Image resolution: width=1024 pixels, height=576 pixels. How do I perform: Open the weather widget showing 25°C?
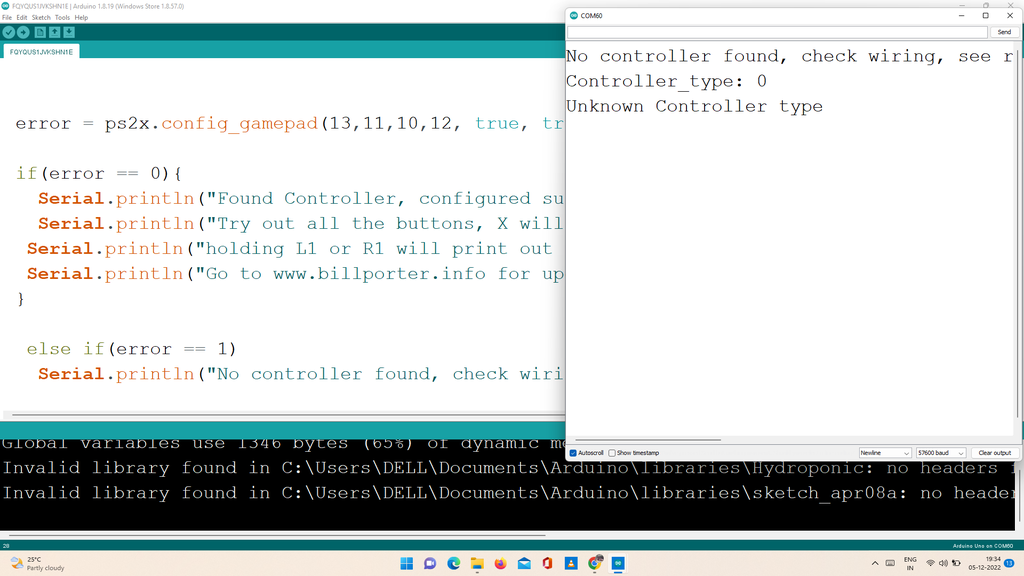[x=38, y=564]
